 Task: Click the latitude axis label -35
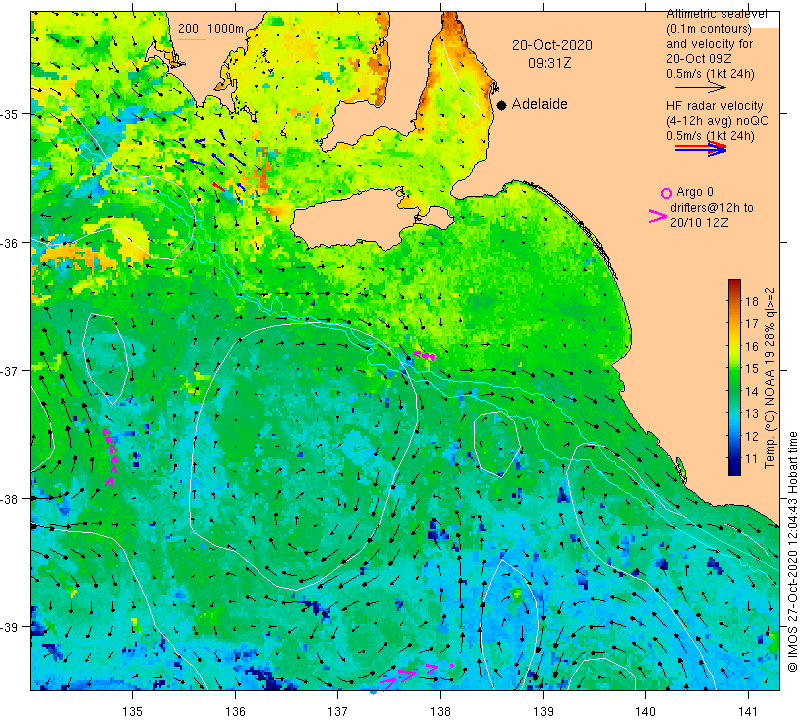tap(10, 114)
